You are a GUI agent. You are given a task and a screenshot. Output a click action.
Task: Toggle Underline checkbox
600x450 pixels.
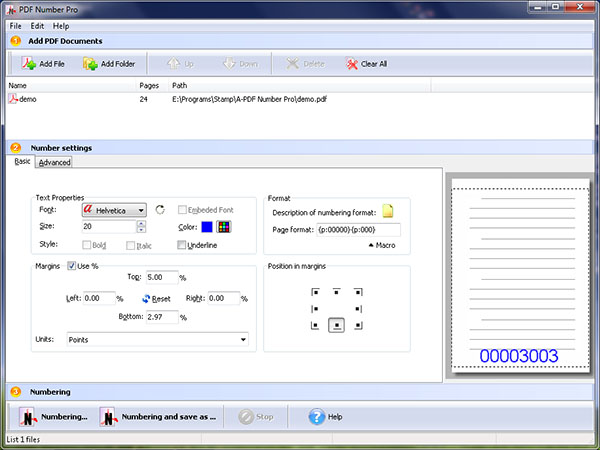click(181, 245)
